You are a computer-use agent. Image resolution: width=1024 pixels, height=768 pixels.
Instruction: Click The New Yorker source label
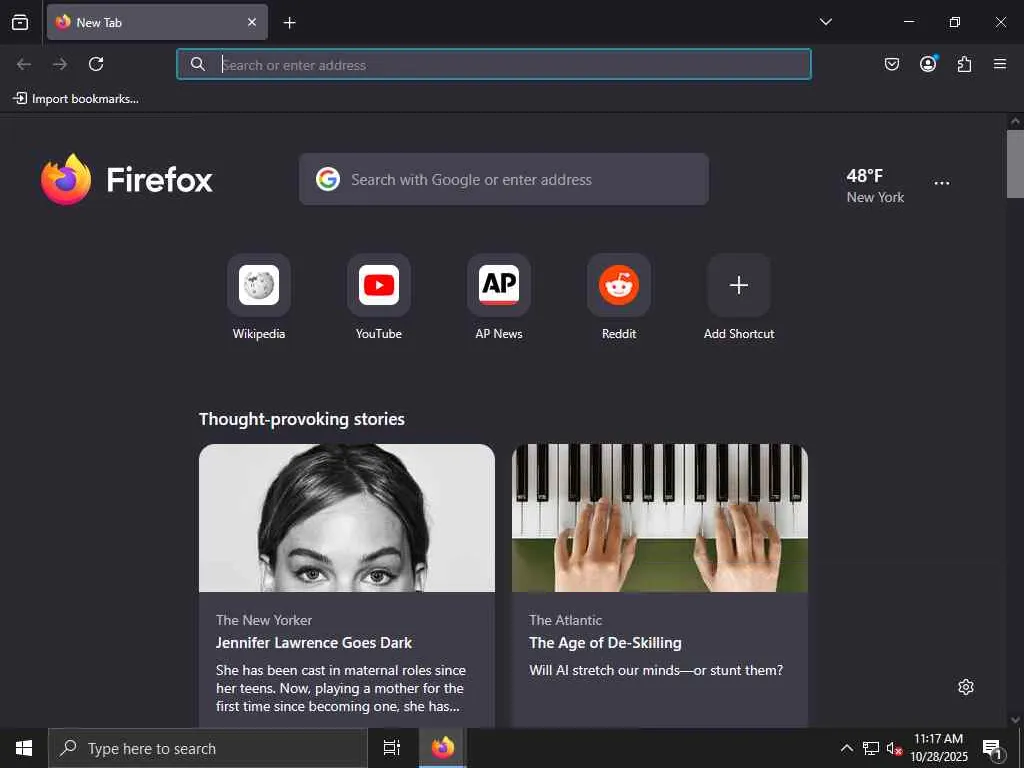(264, 620)
